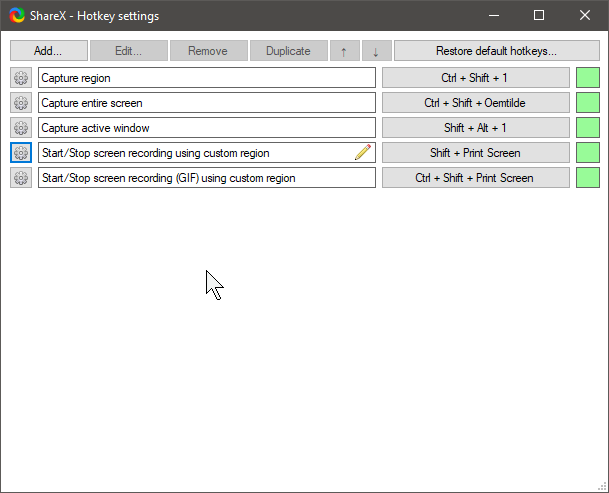Open settings gear for Capture region hotkey
609x493 pixels.
[21, 78]
